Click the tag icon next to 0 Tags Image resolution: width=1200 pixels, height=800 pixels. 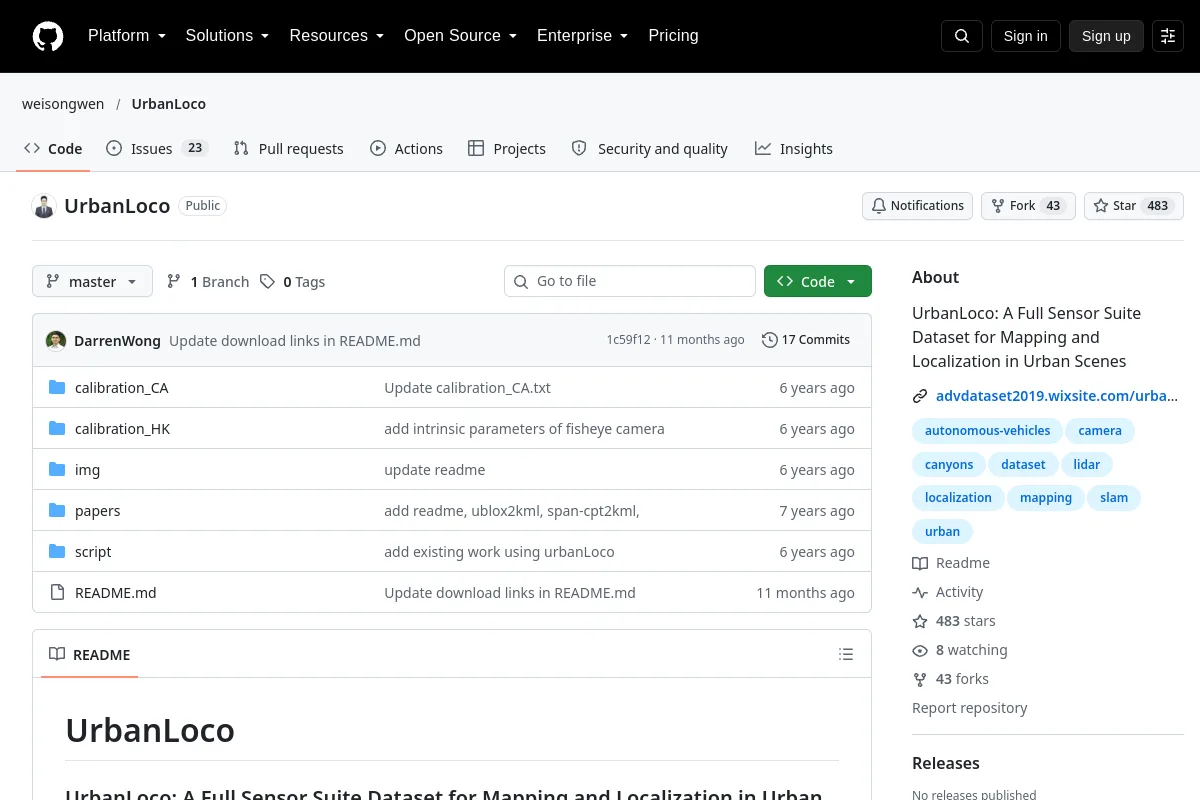(267, 282)
